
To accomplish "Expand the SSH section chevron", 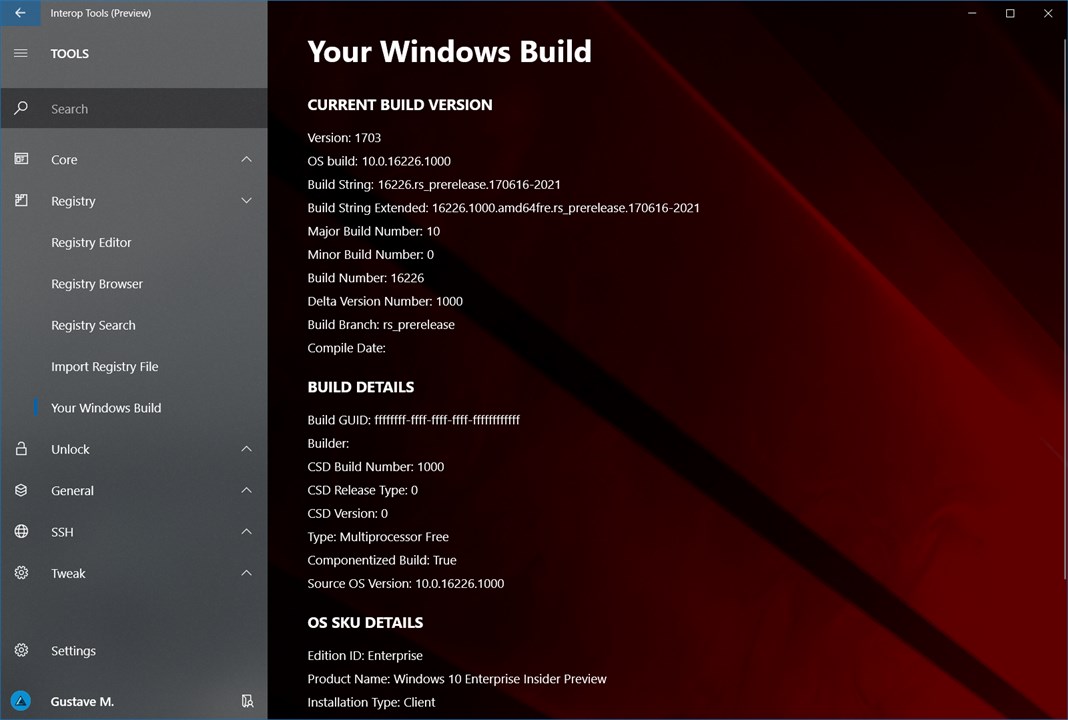I will pos(247,531).
